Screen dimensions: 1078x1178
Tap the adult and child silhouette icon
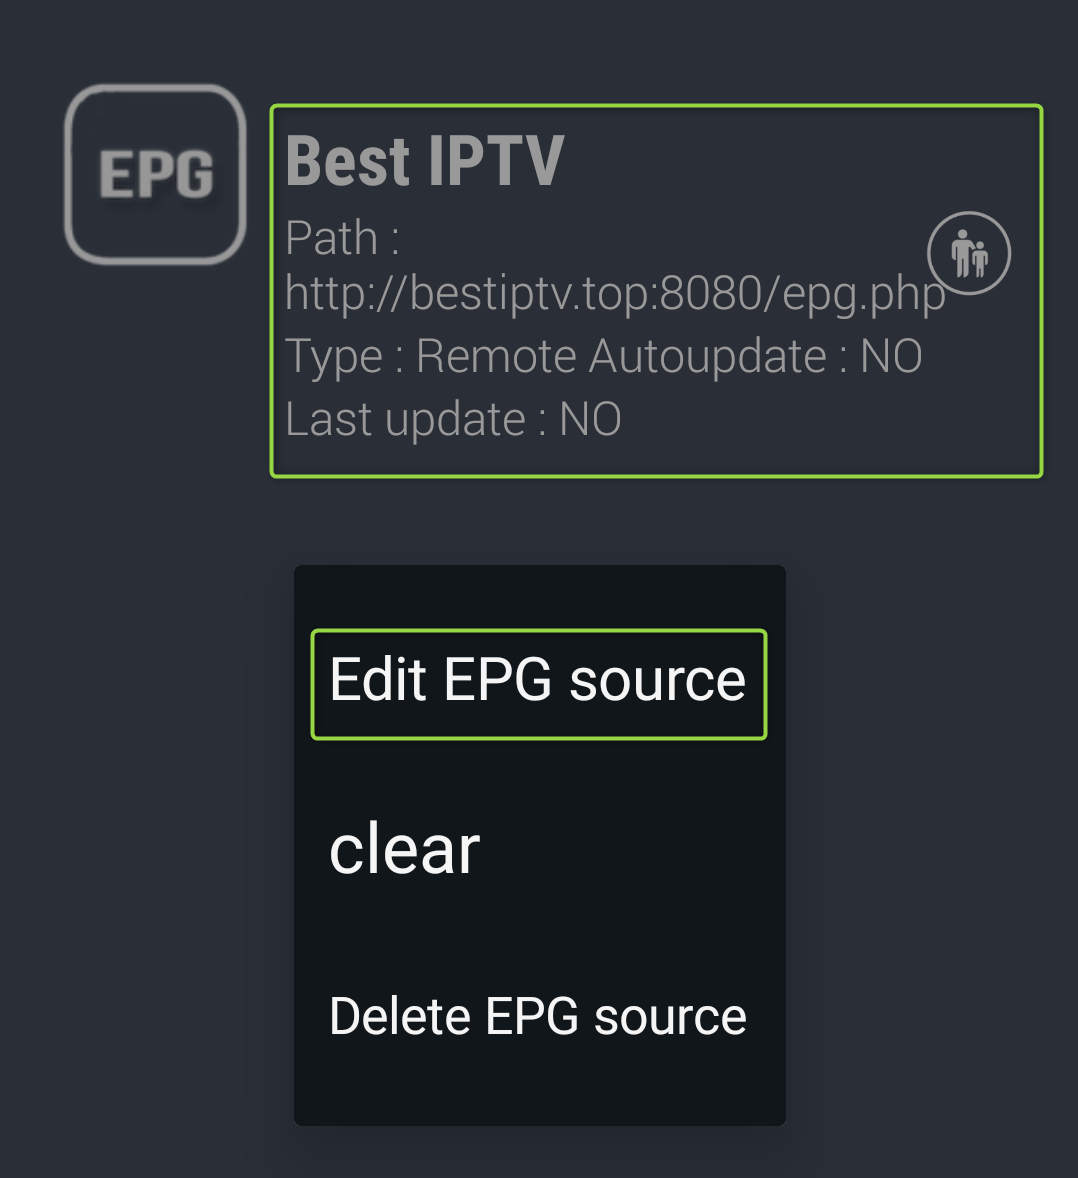(x=969, y=254)
